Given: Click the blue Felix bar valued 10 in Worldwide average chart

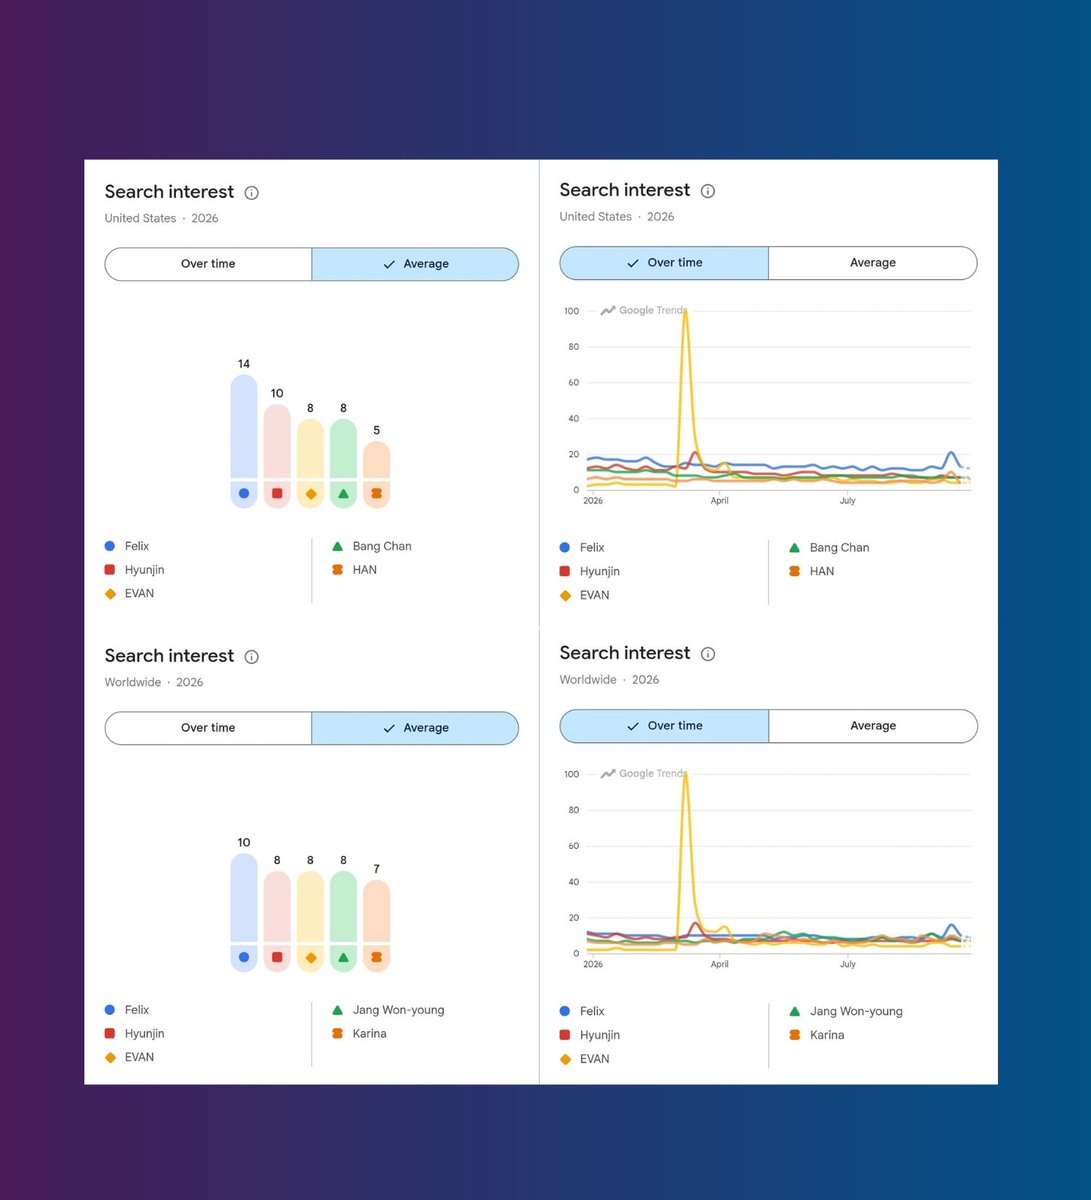Looking at the screenshot, I should coord(244,912).
